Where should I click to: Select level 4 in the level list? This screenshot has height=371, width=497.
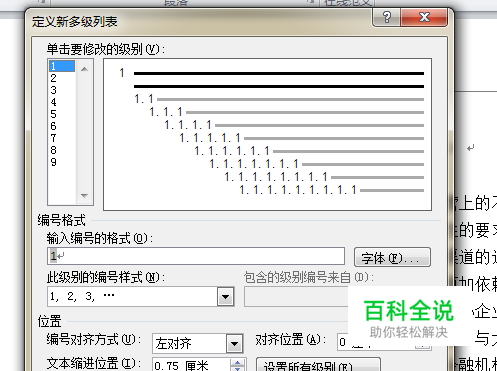point(62,102)
